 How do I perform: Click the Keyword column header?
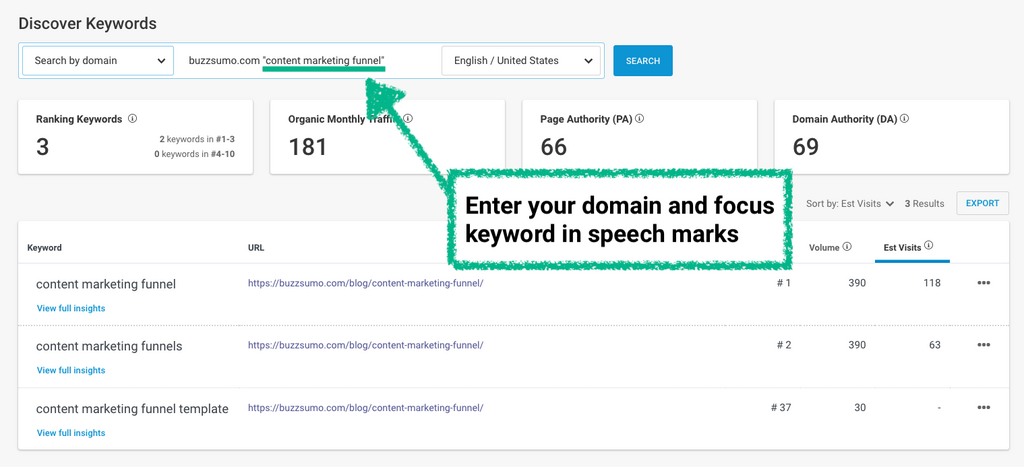(x=45, y=248)
